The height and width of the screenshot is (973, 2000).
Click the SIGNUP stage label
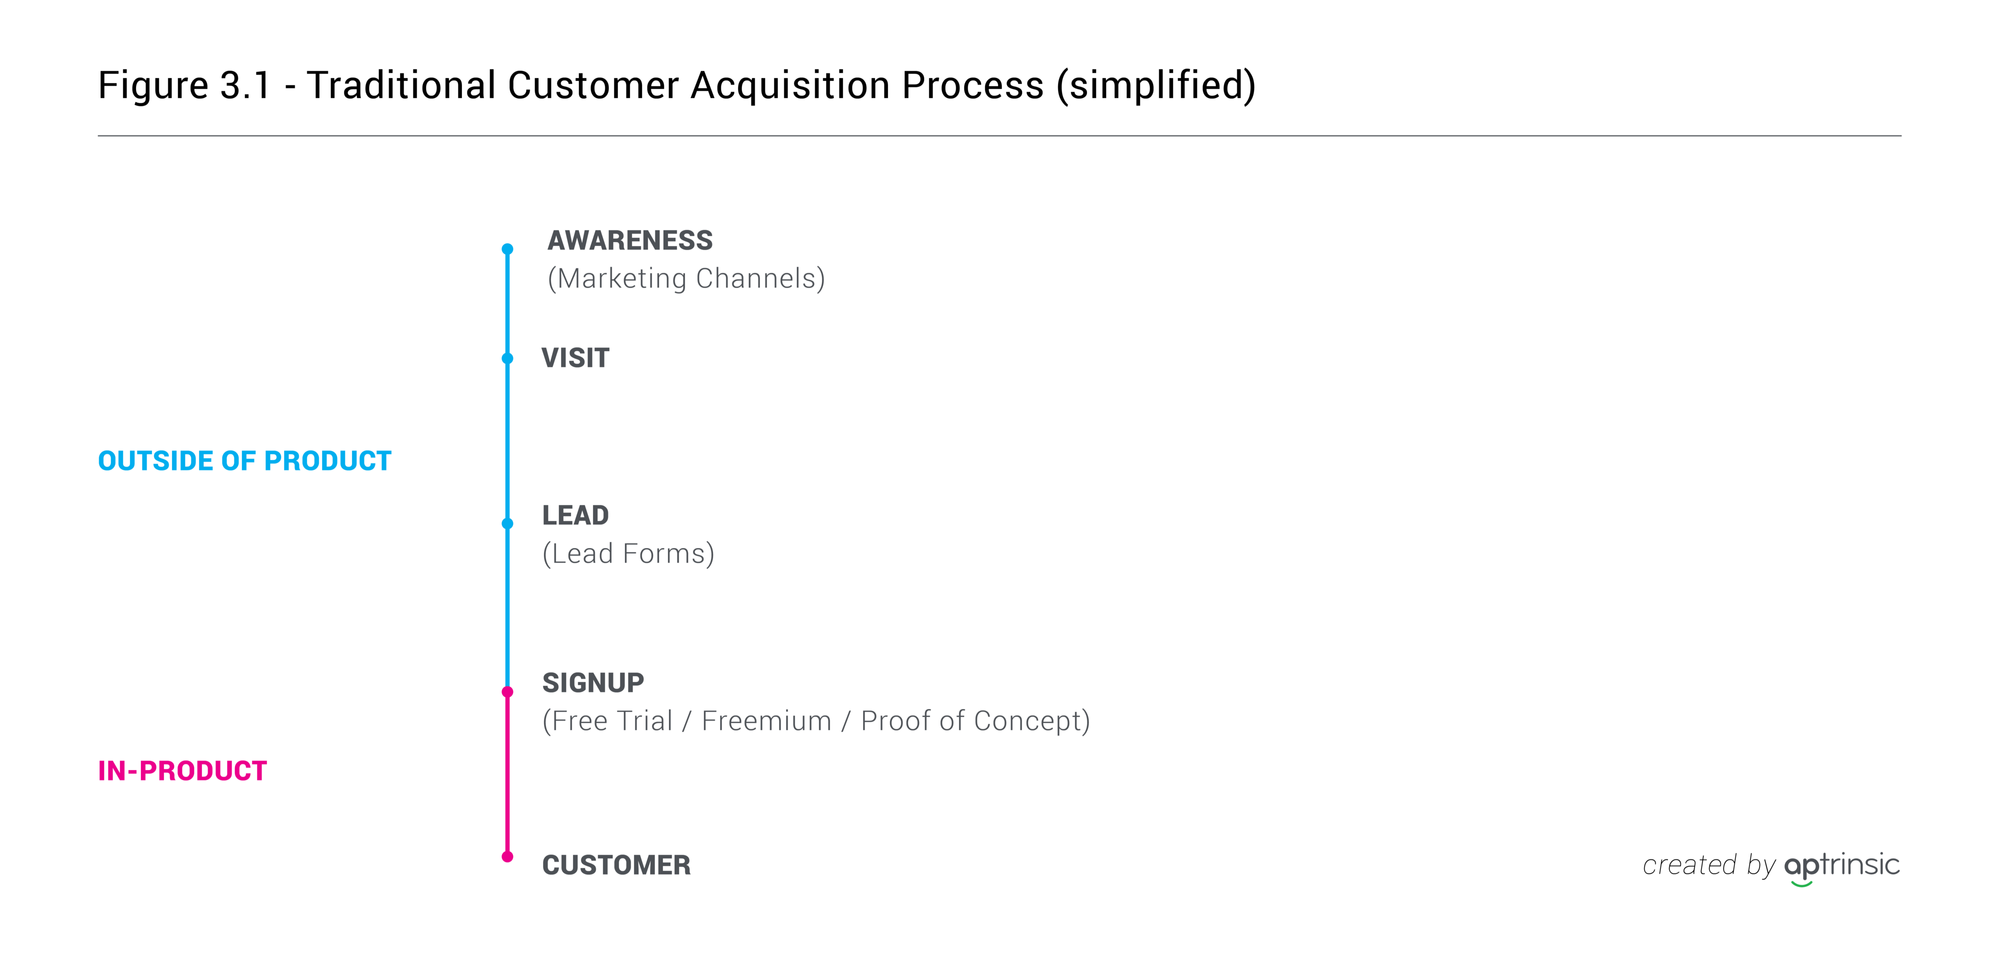[x=593, y=683]
